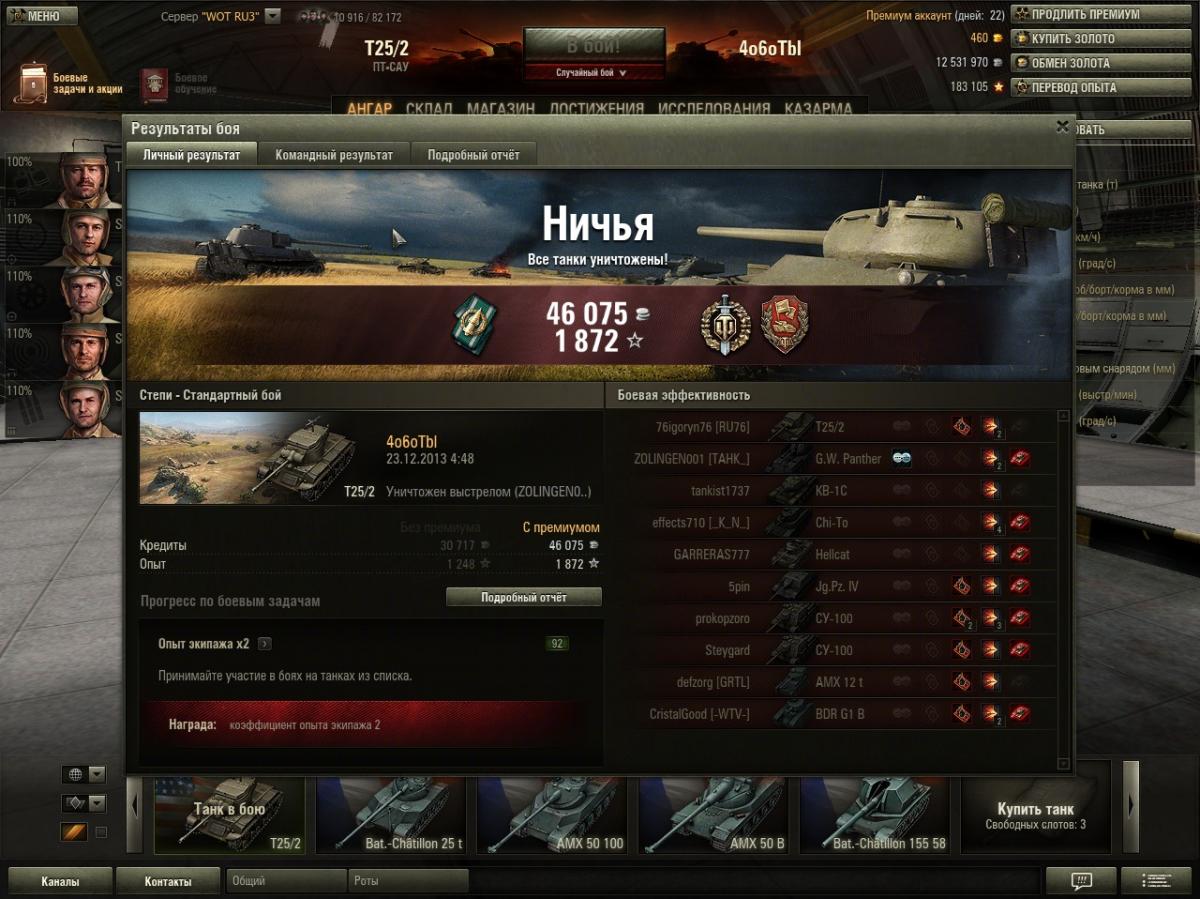1200x899 pixels.
Task: Expand the Случайный бой battle type selector
Action: tap(594, 73)
